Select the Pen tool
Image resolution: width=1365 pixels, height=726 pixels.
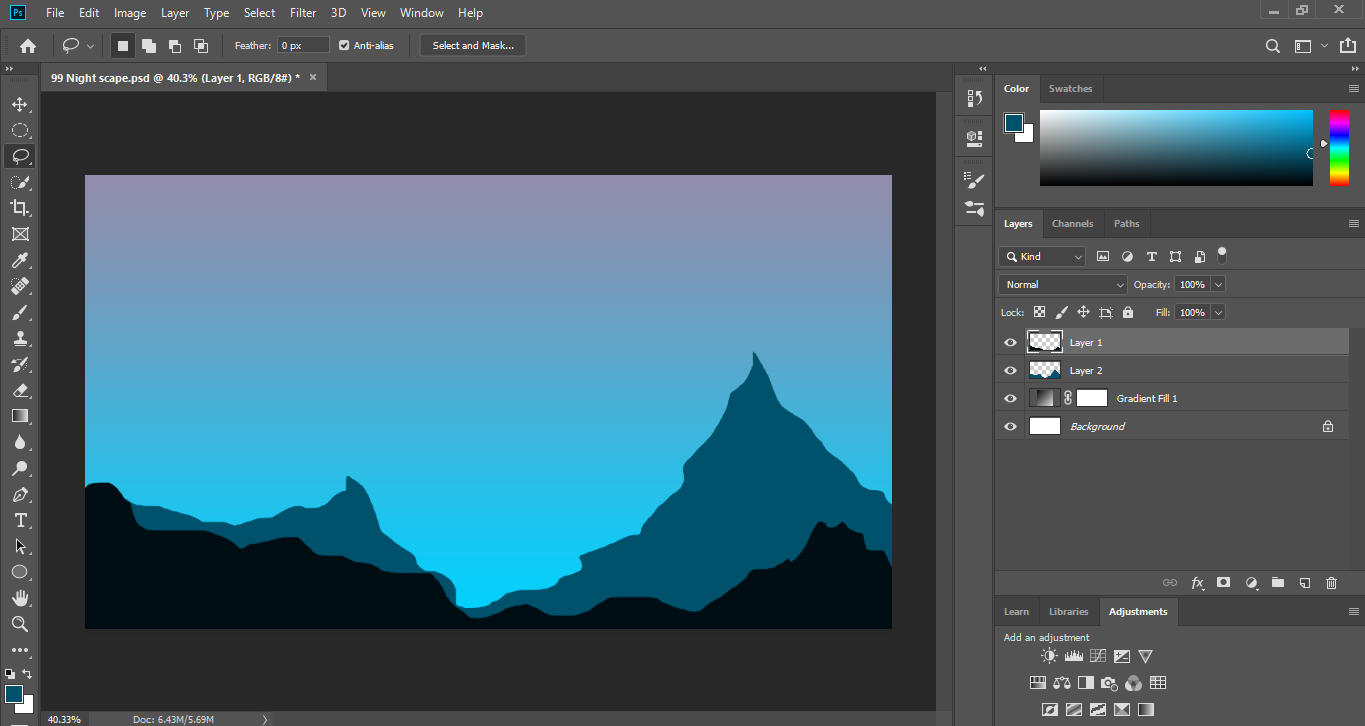[19, 494]
